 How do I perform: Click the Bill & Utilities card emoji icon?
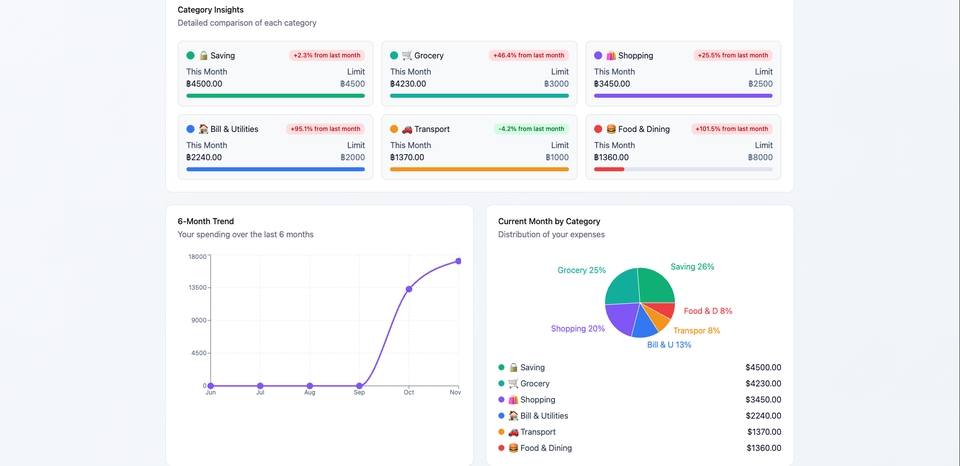203,129
